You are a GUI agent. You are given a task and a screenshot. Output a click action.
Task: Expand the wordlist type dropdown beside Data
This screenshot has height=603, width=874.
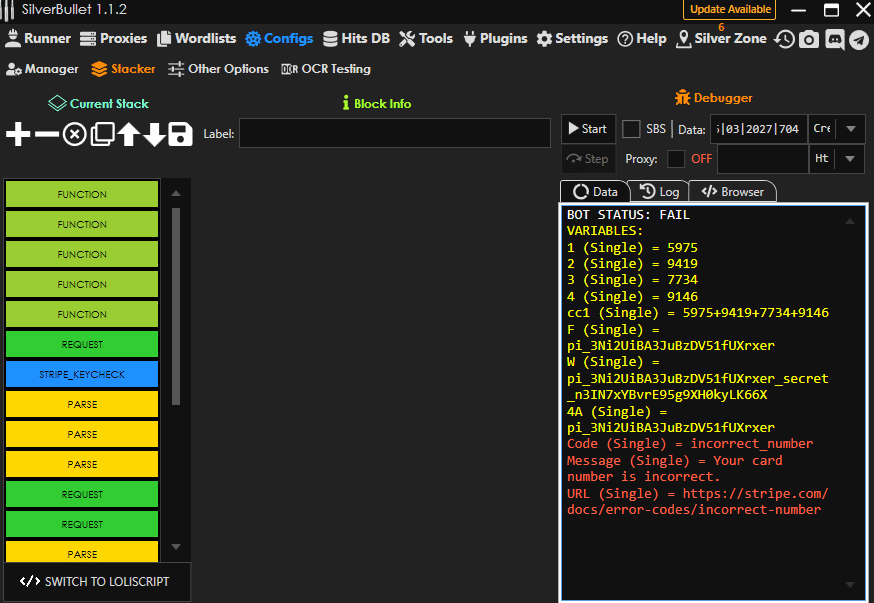[850, 129]
